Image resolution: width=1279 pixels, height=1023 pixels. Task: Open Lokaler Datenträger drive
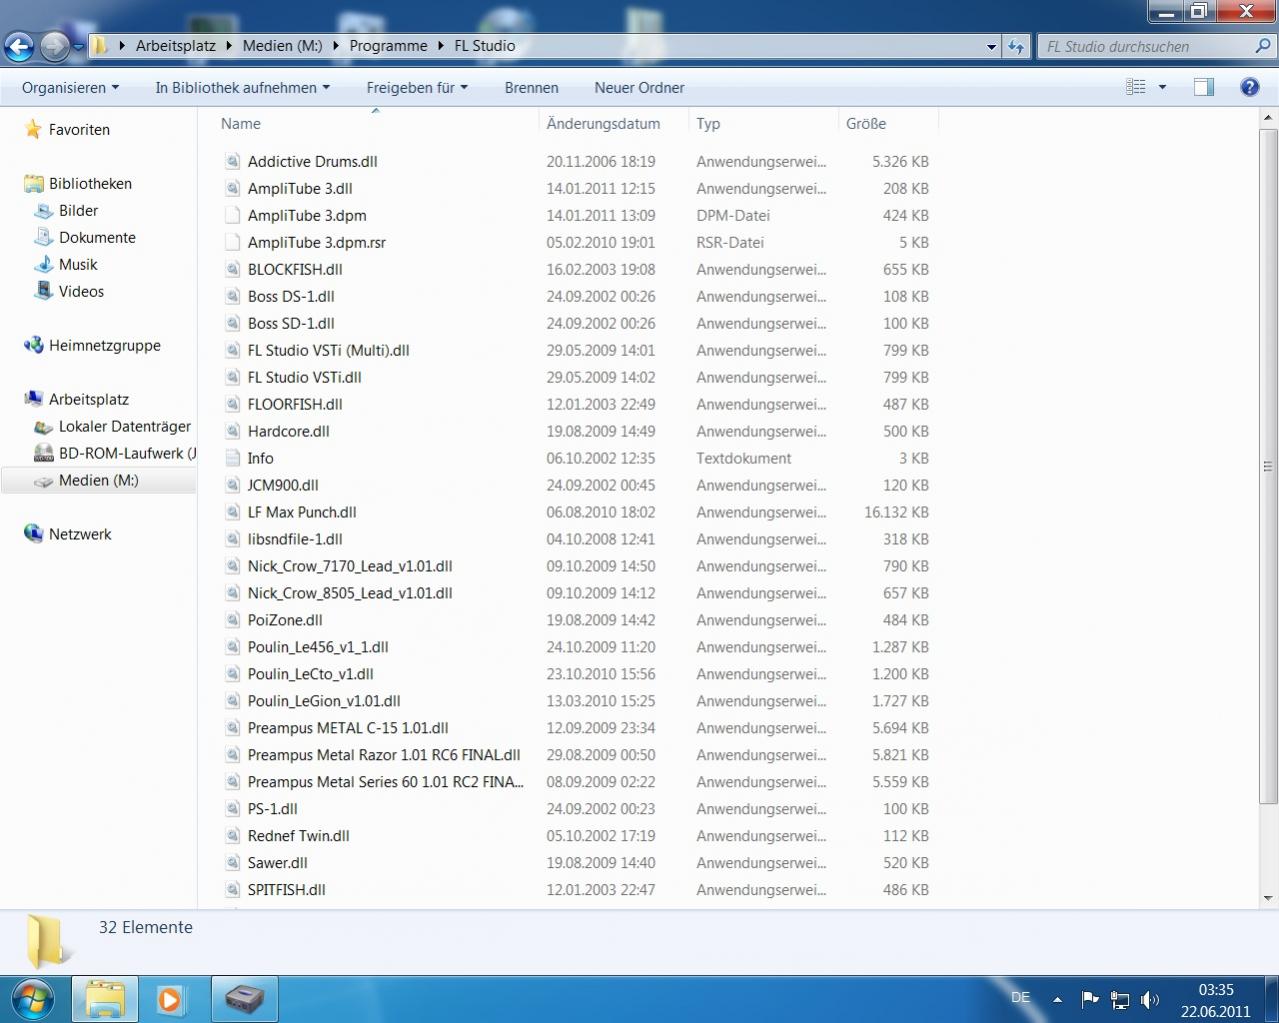[124, 426]
